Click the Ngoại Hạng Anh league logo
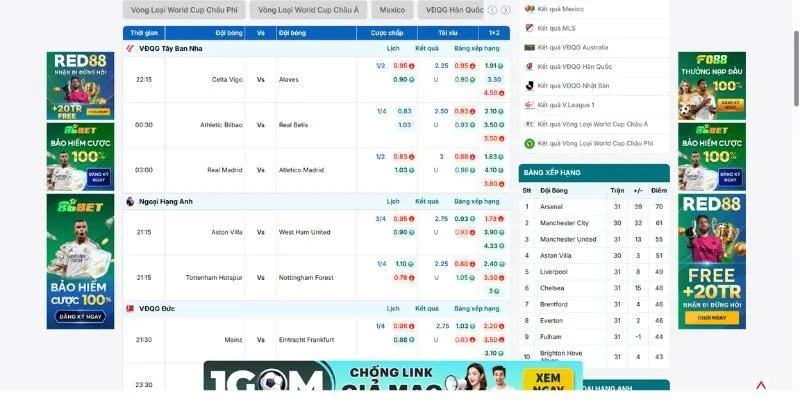800x400 pixels. 130,202
